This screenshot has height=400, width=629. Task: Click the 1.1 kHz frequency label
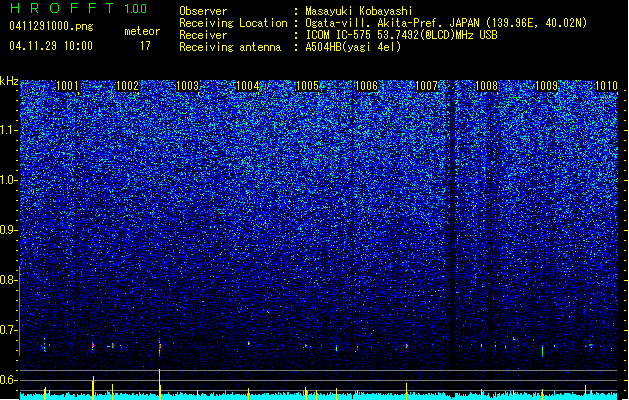pos(9,130)
